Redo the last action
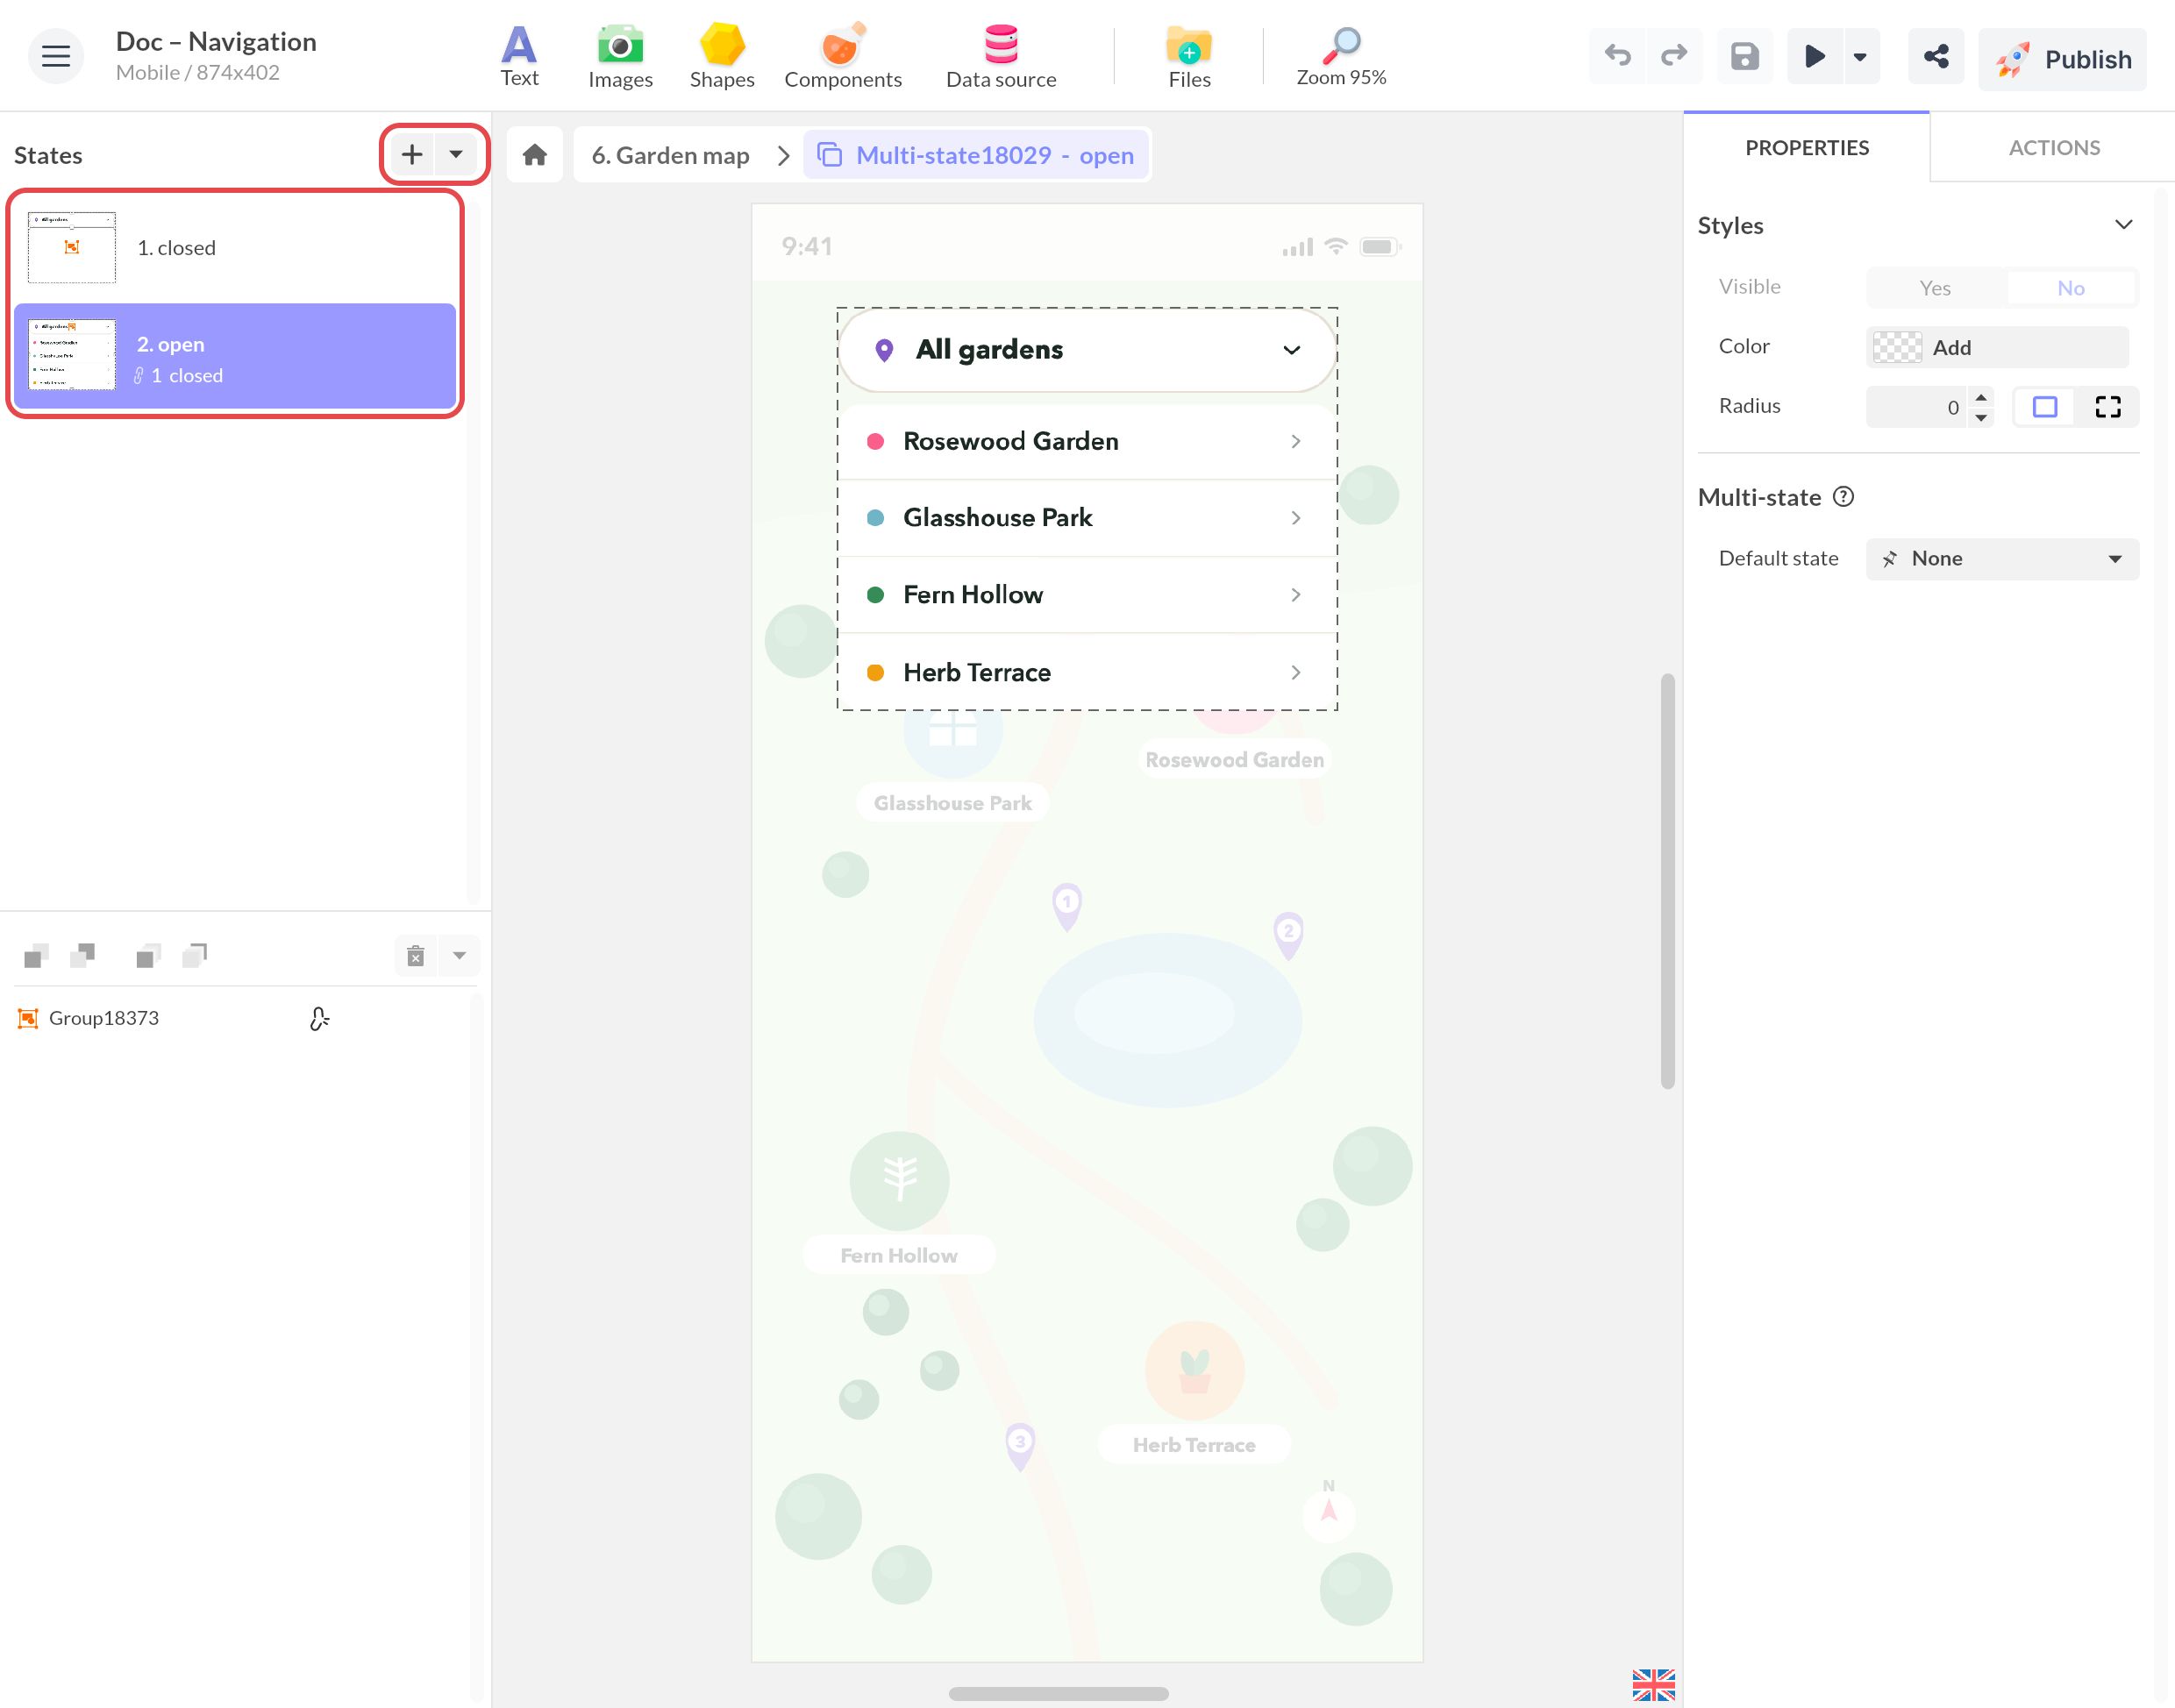The height and width of the screenshot is (1708, 2175). coord(1674,56)
